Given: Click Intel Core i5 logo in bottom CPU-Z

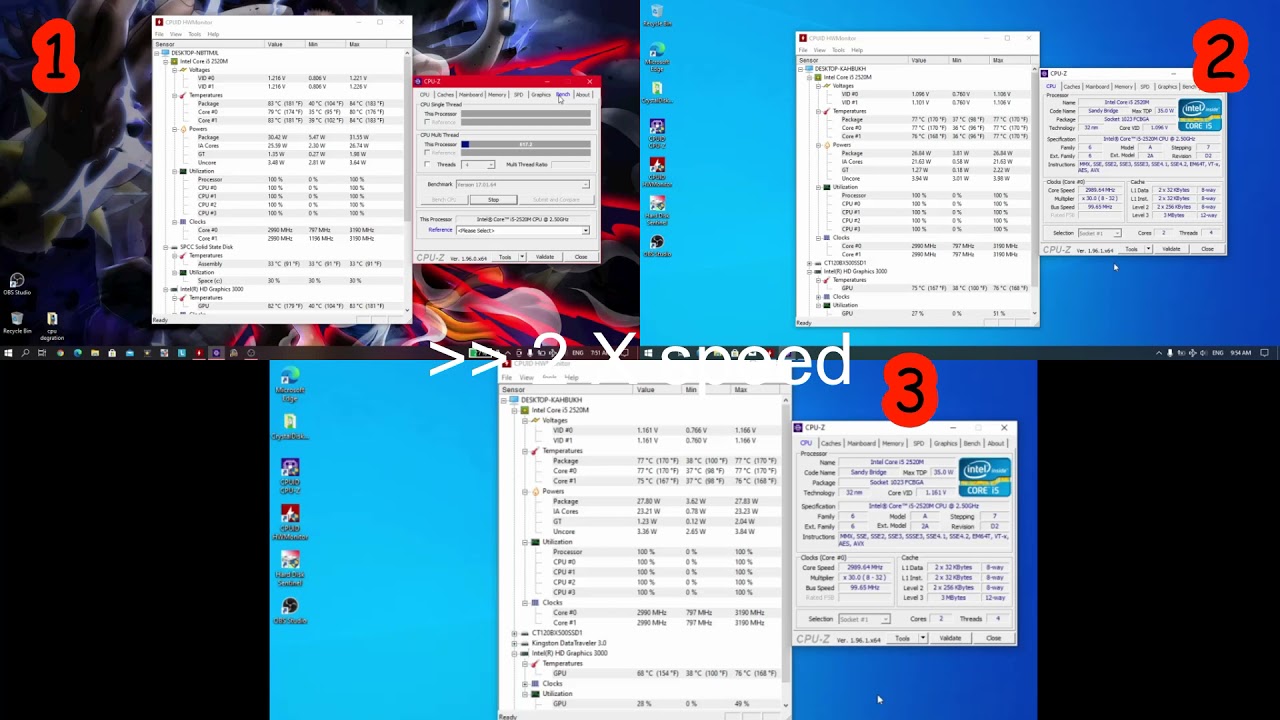Looking at the screenshot, I should coord(984,477).
